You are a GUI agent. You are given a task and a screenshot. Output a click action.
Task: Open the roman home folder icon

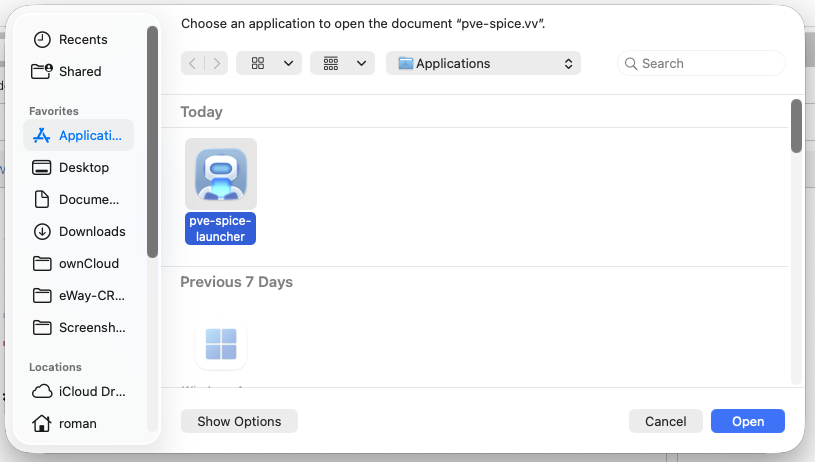coord(42,423)
